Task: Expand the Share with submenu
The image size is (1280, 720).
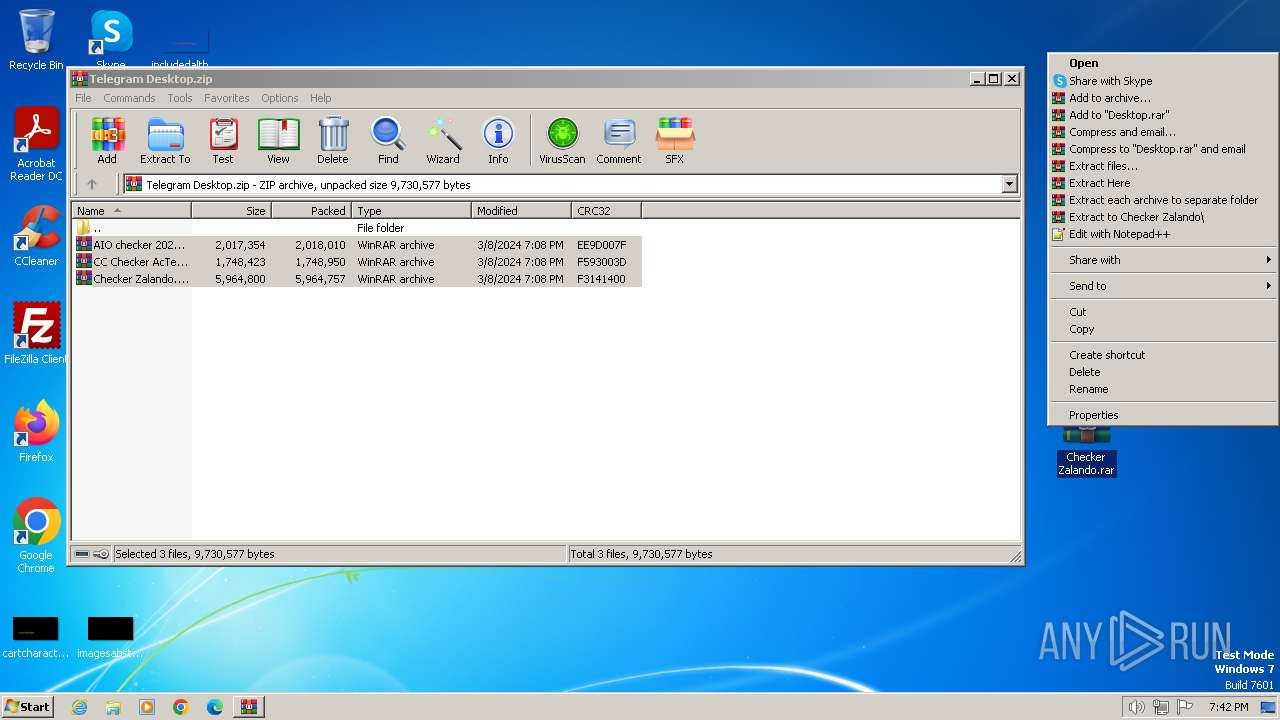Action: (1162, 260)
